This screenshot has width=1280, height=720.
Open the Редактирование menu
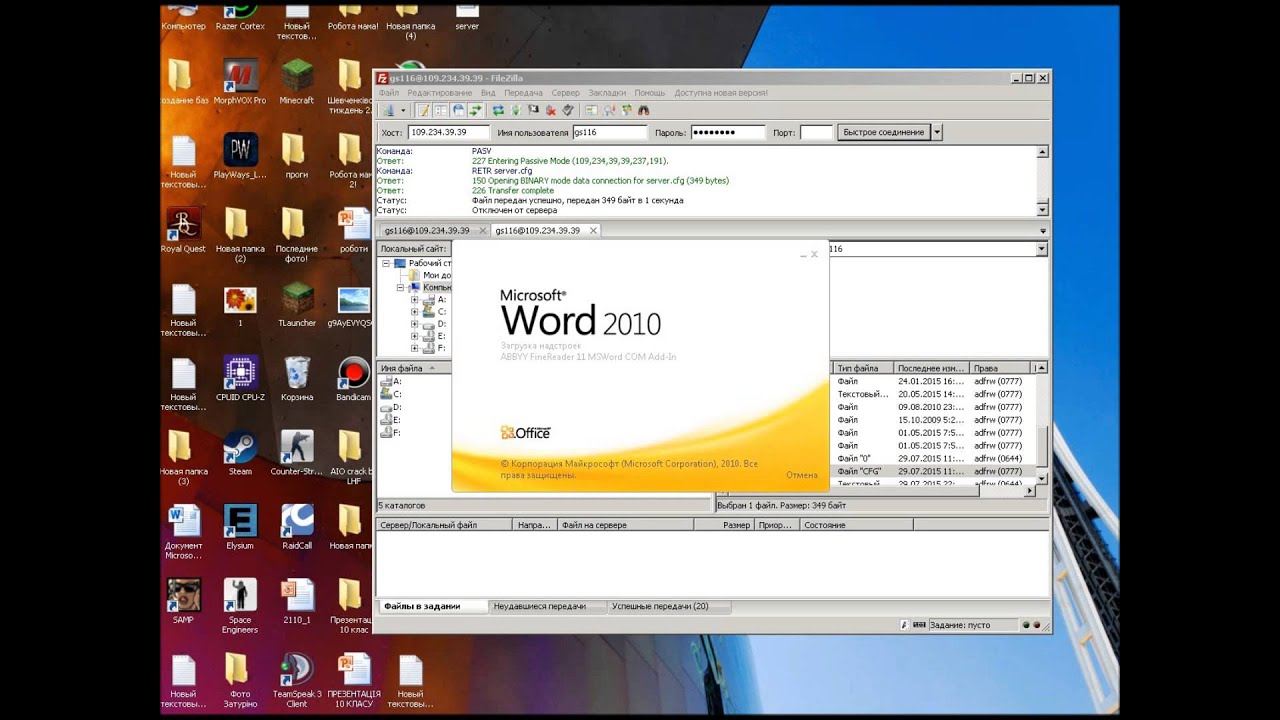pyautogui.click(x=440, y=93)
